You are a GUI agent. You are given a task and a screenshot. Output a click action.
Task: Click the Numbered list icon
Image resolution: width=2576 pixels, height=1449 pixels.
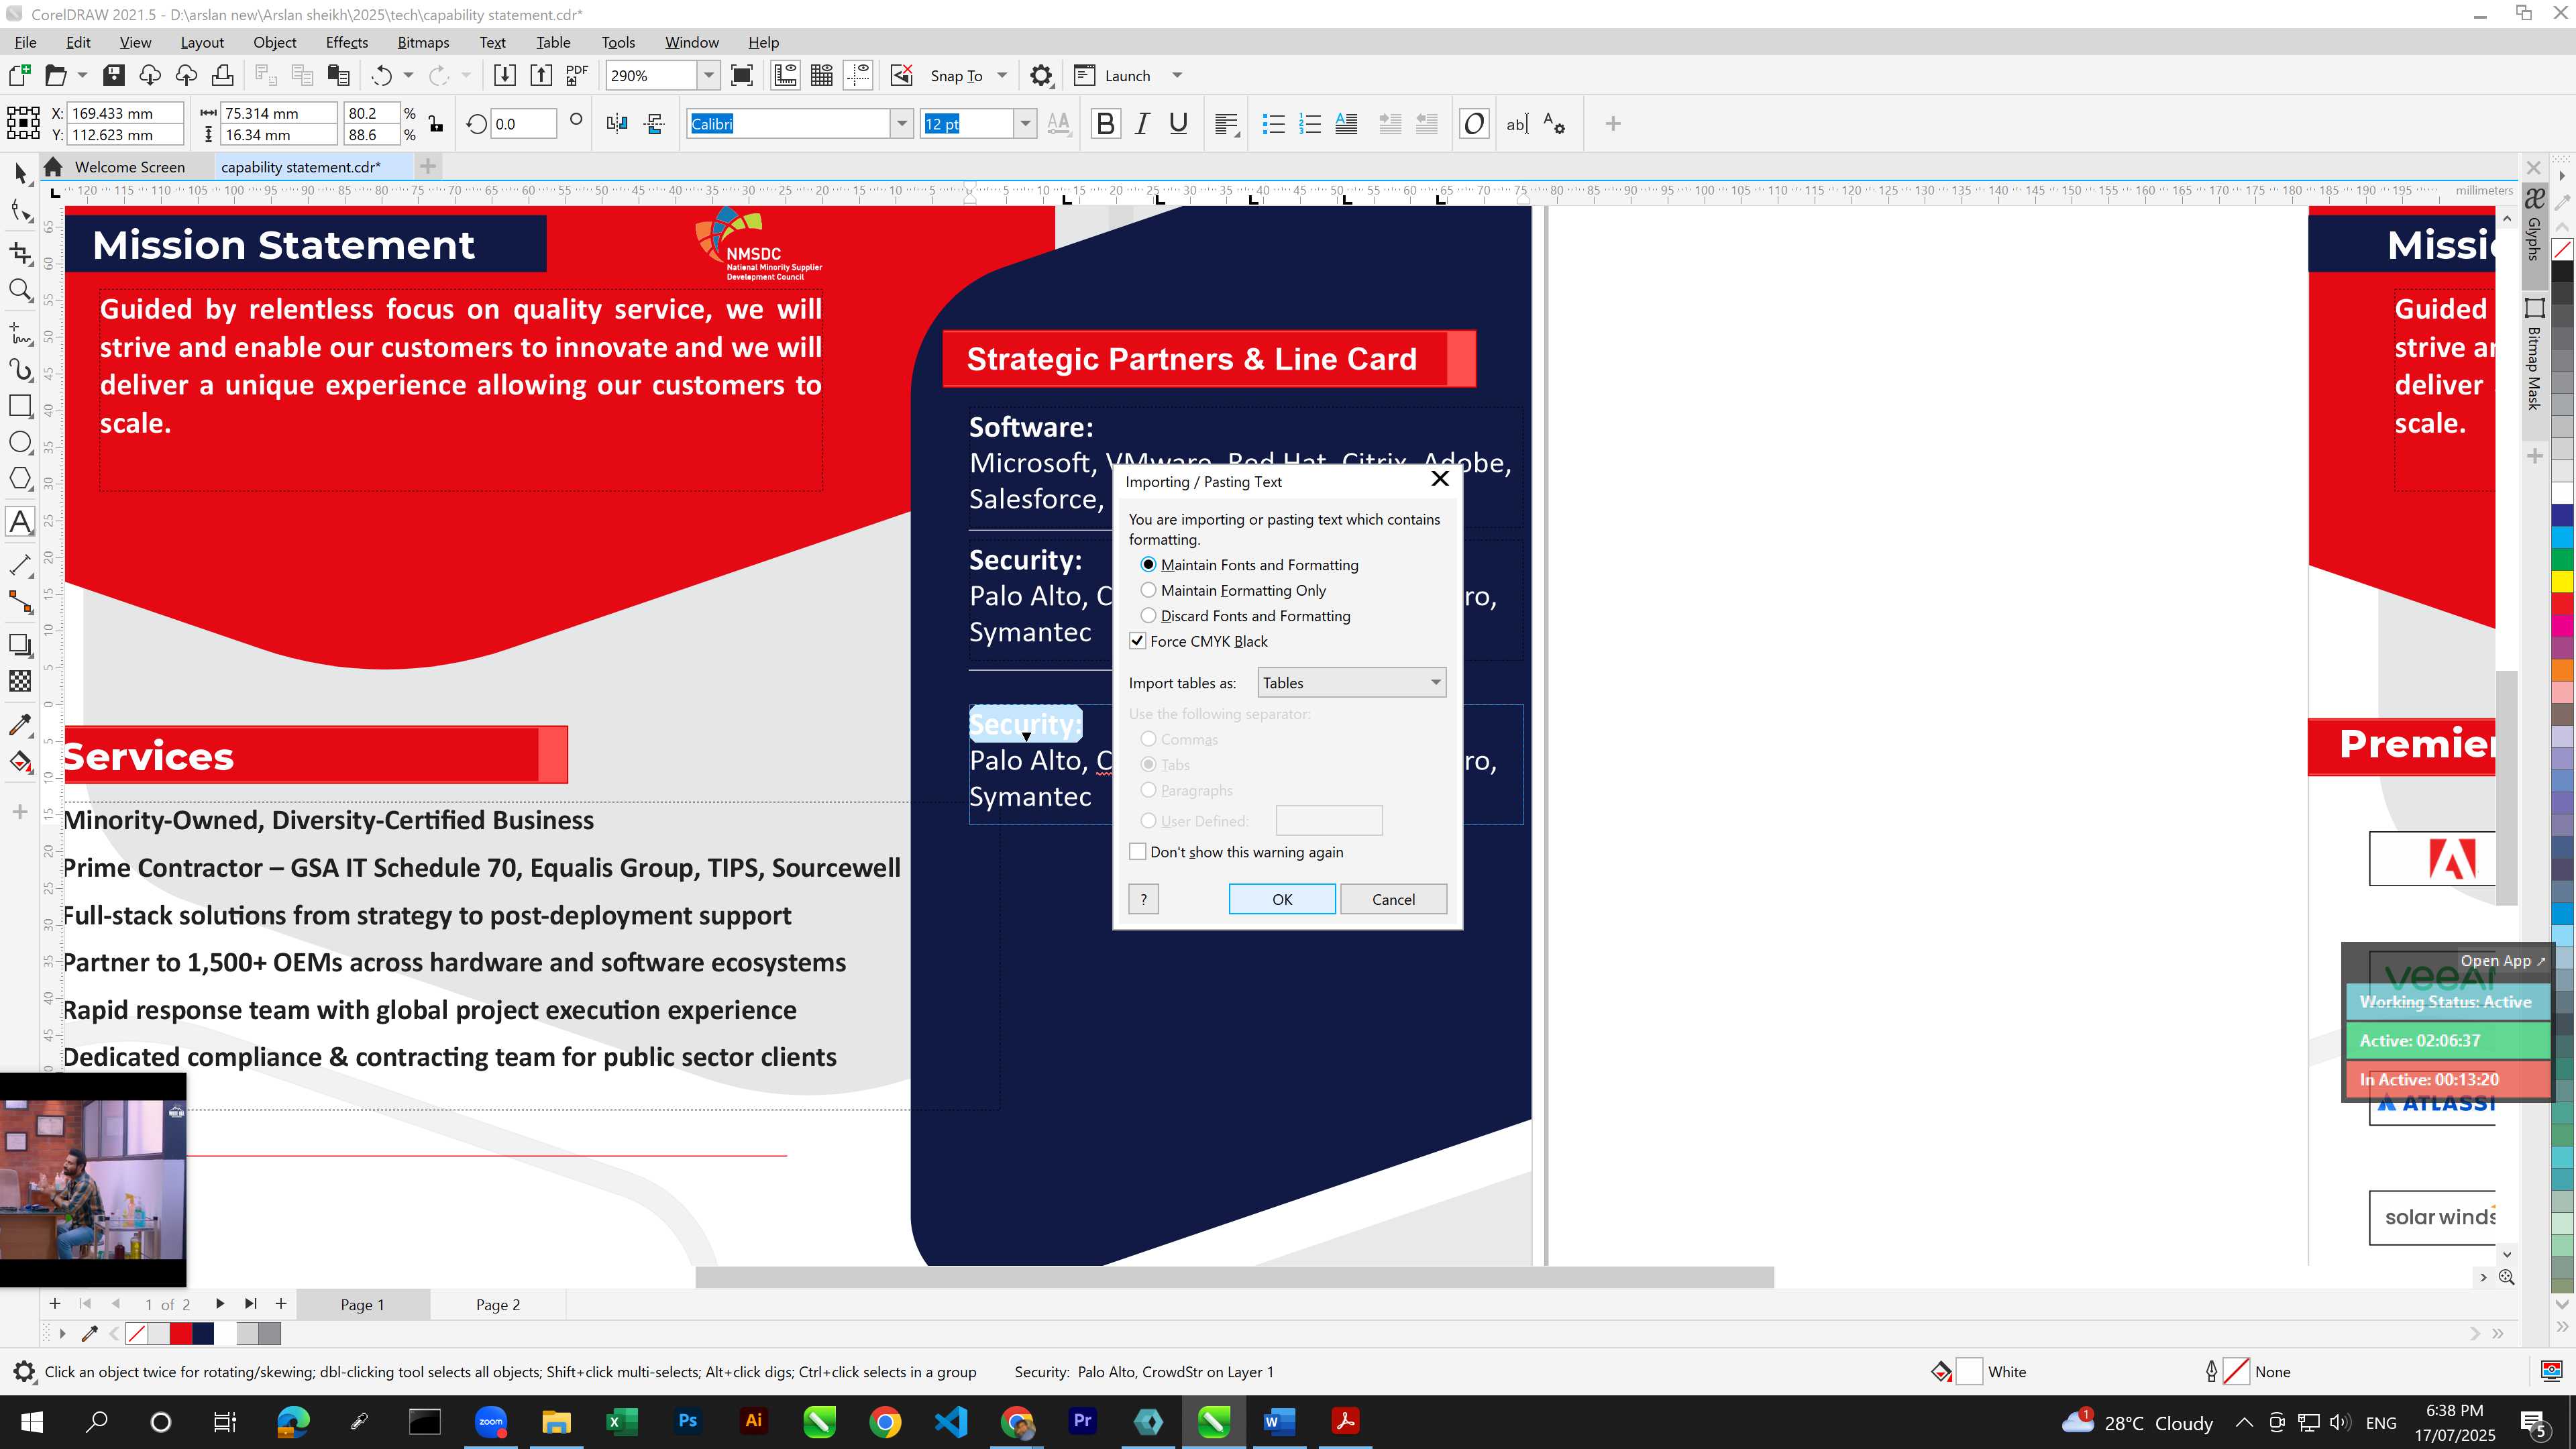click(x=1310, y=124)
